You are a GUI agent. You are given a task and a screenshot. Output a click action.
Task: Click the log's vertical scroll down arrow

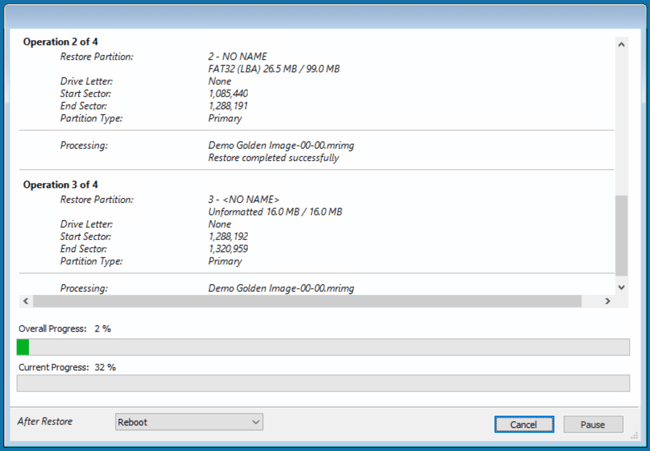[x=622, y=286]
